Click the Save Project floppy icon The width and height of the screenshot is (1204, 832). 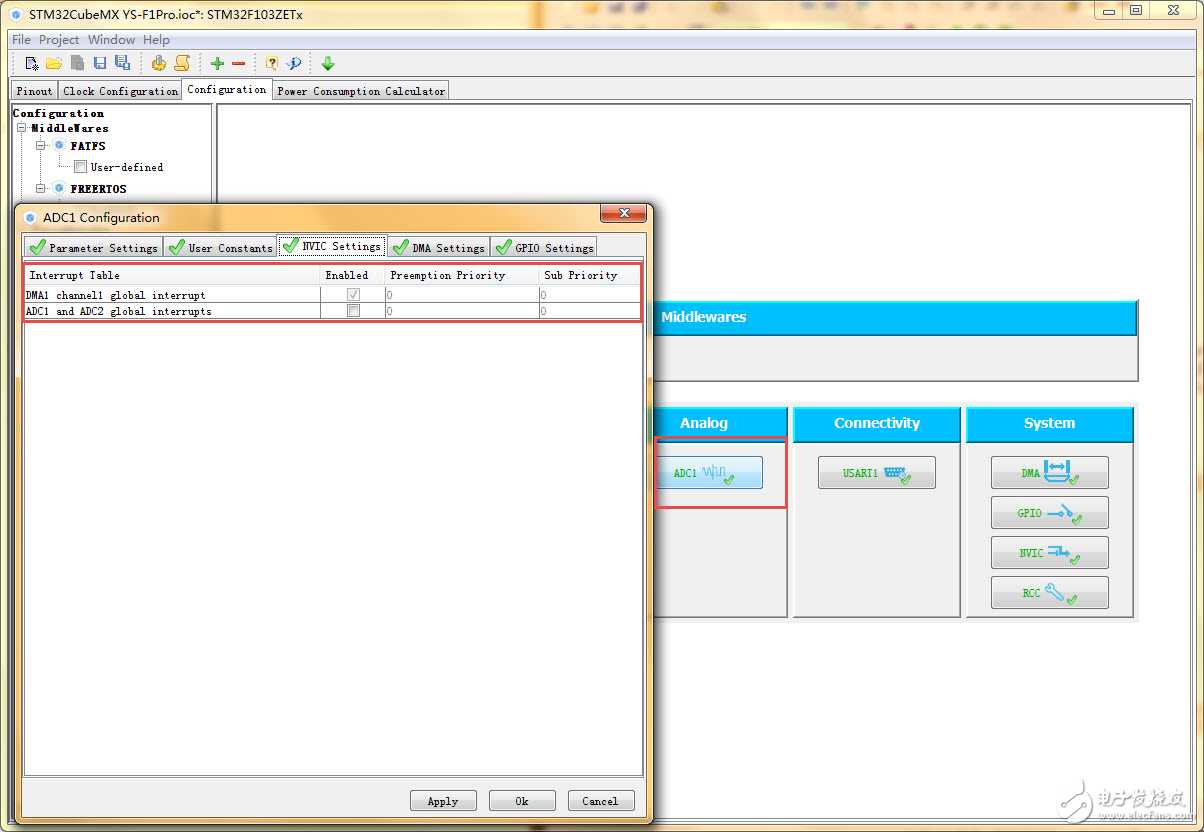(100, 63)
